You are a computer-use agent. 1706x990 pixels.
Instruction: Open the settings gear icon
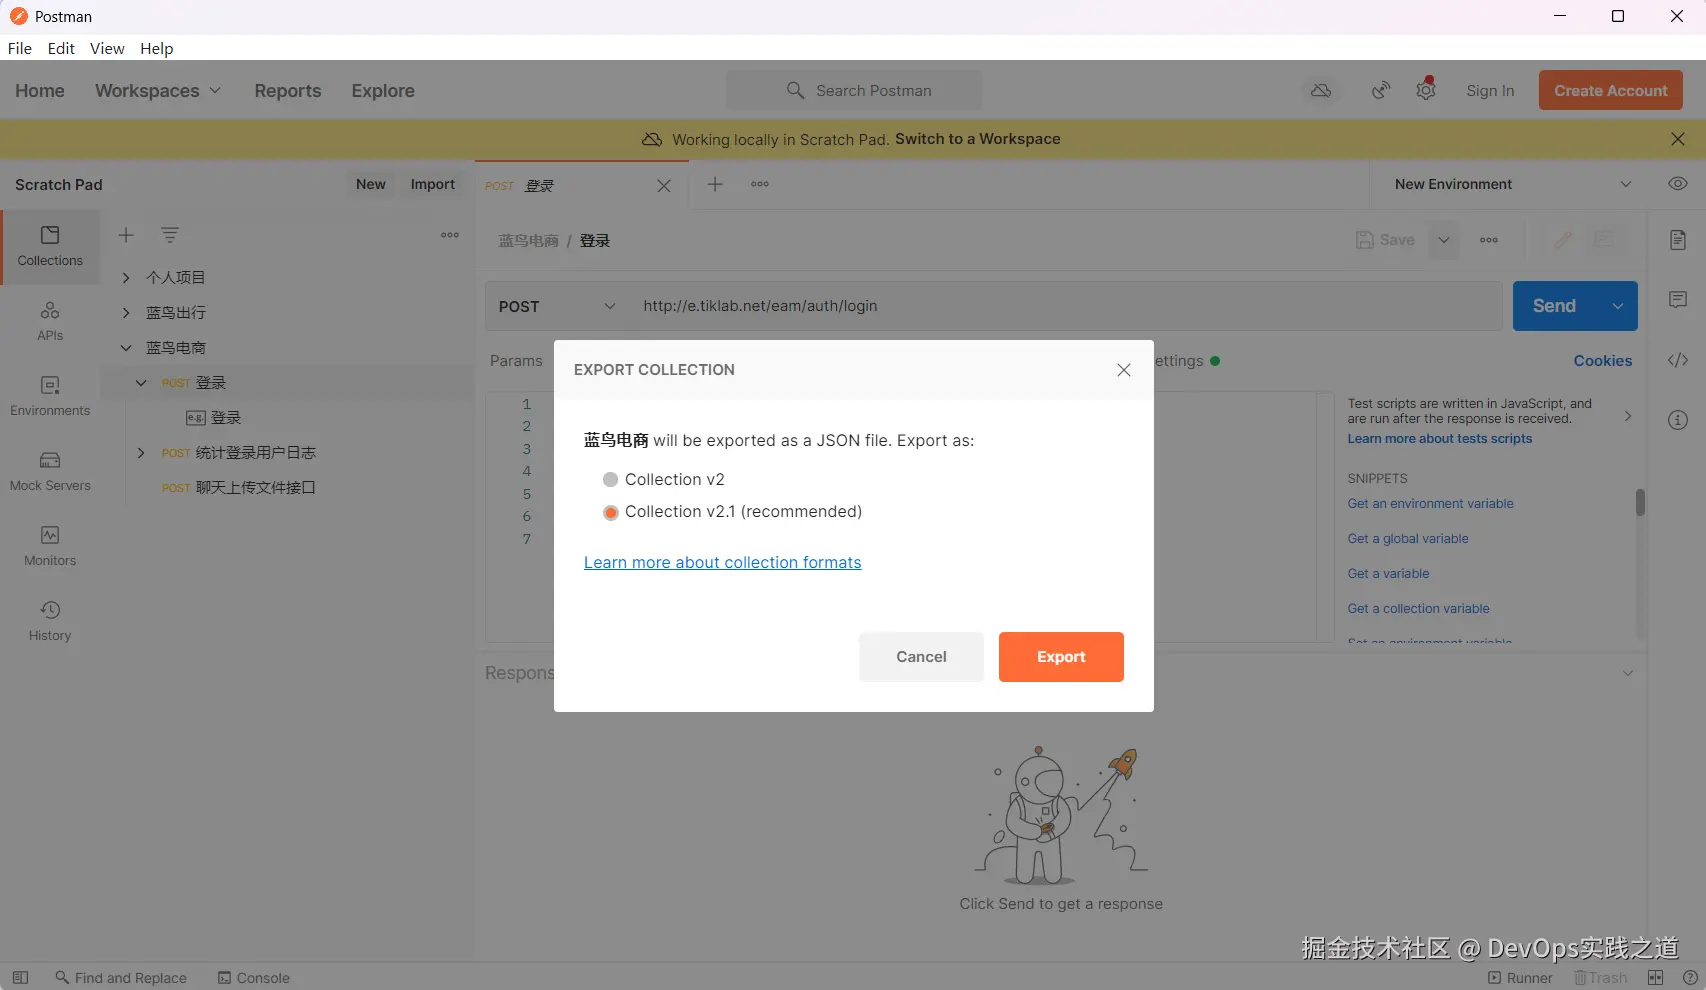[1426, 91]
